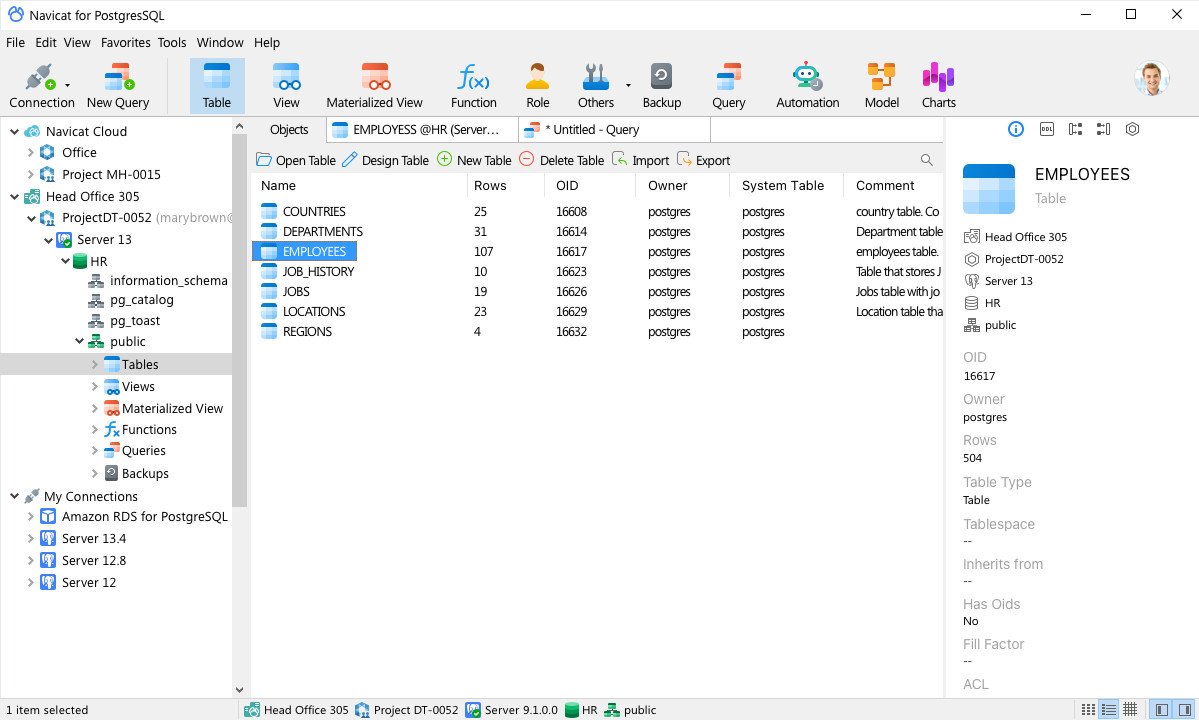This screenshot has height=720, width=1199.
Task: Toggle the right information pane visibility
Action: click(1185, 710)
